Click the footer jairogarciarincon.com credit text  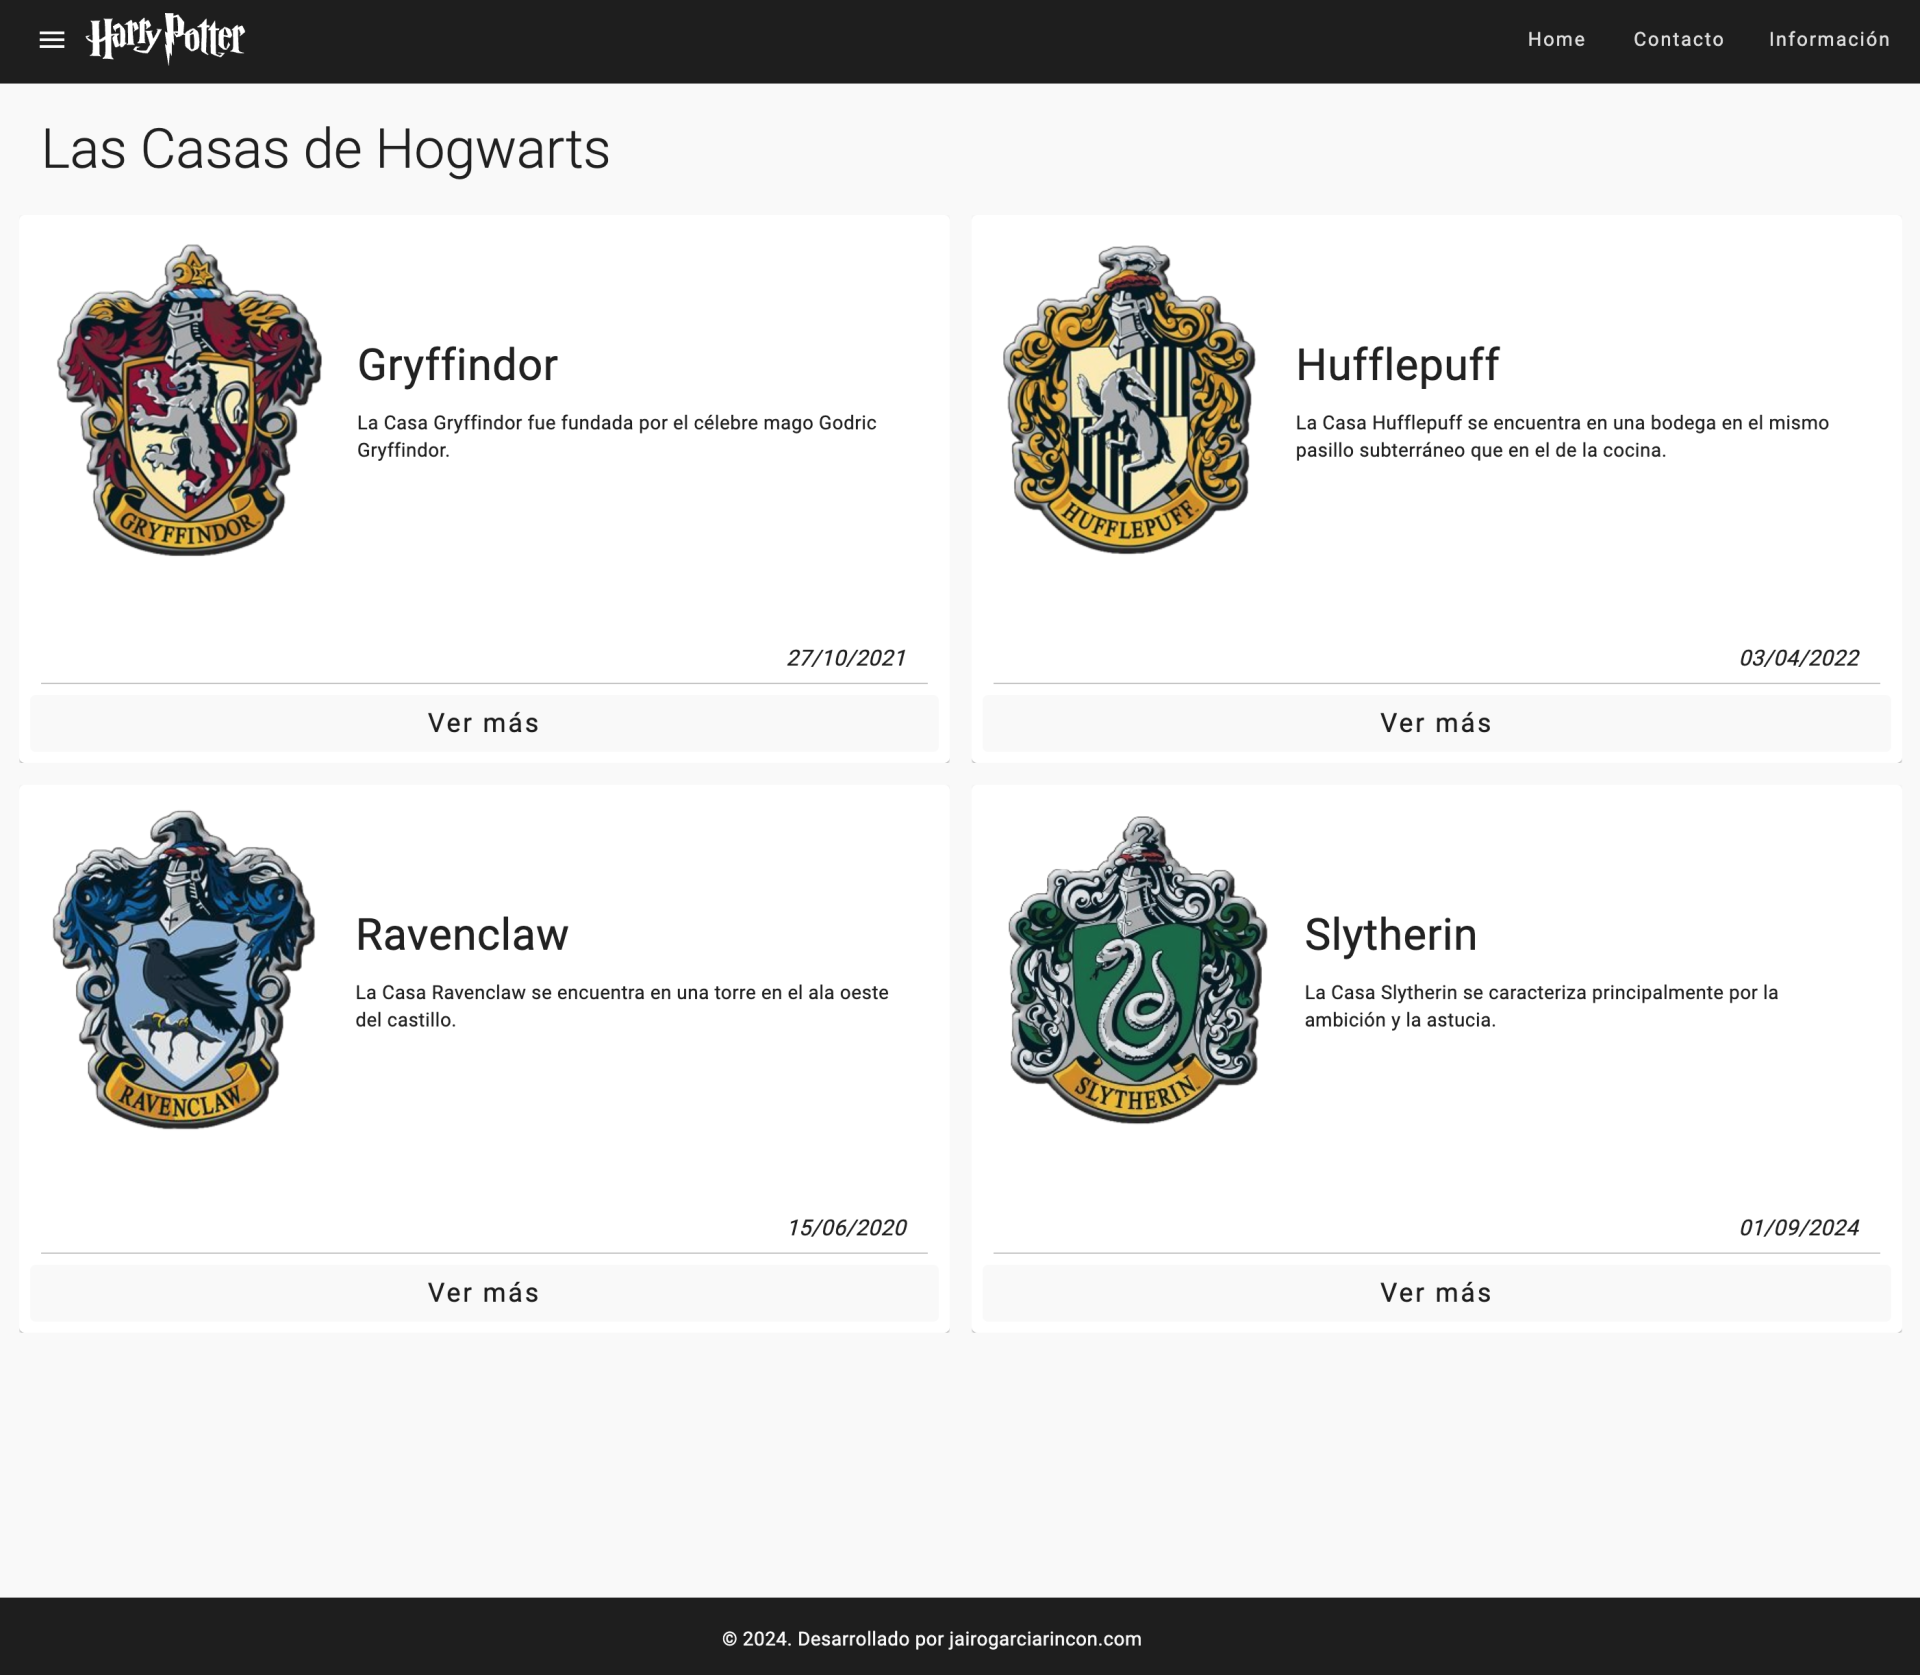point(1044,1639)
